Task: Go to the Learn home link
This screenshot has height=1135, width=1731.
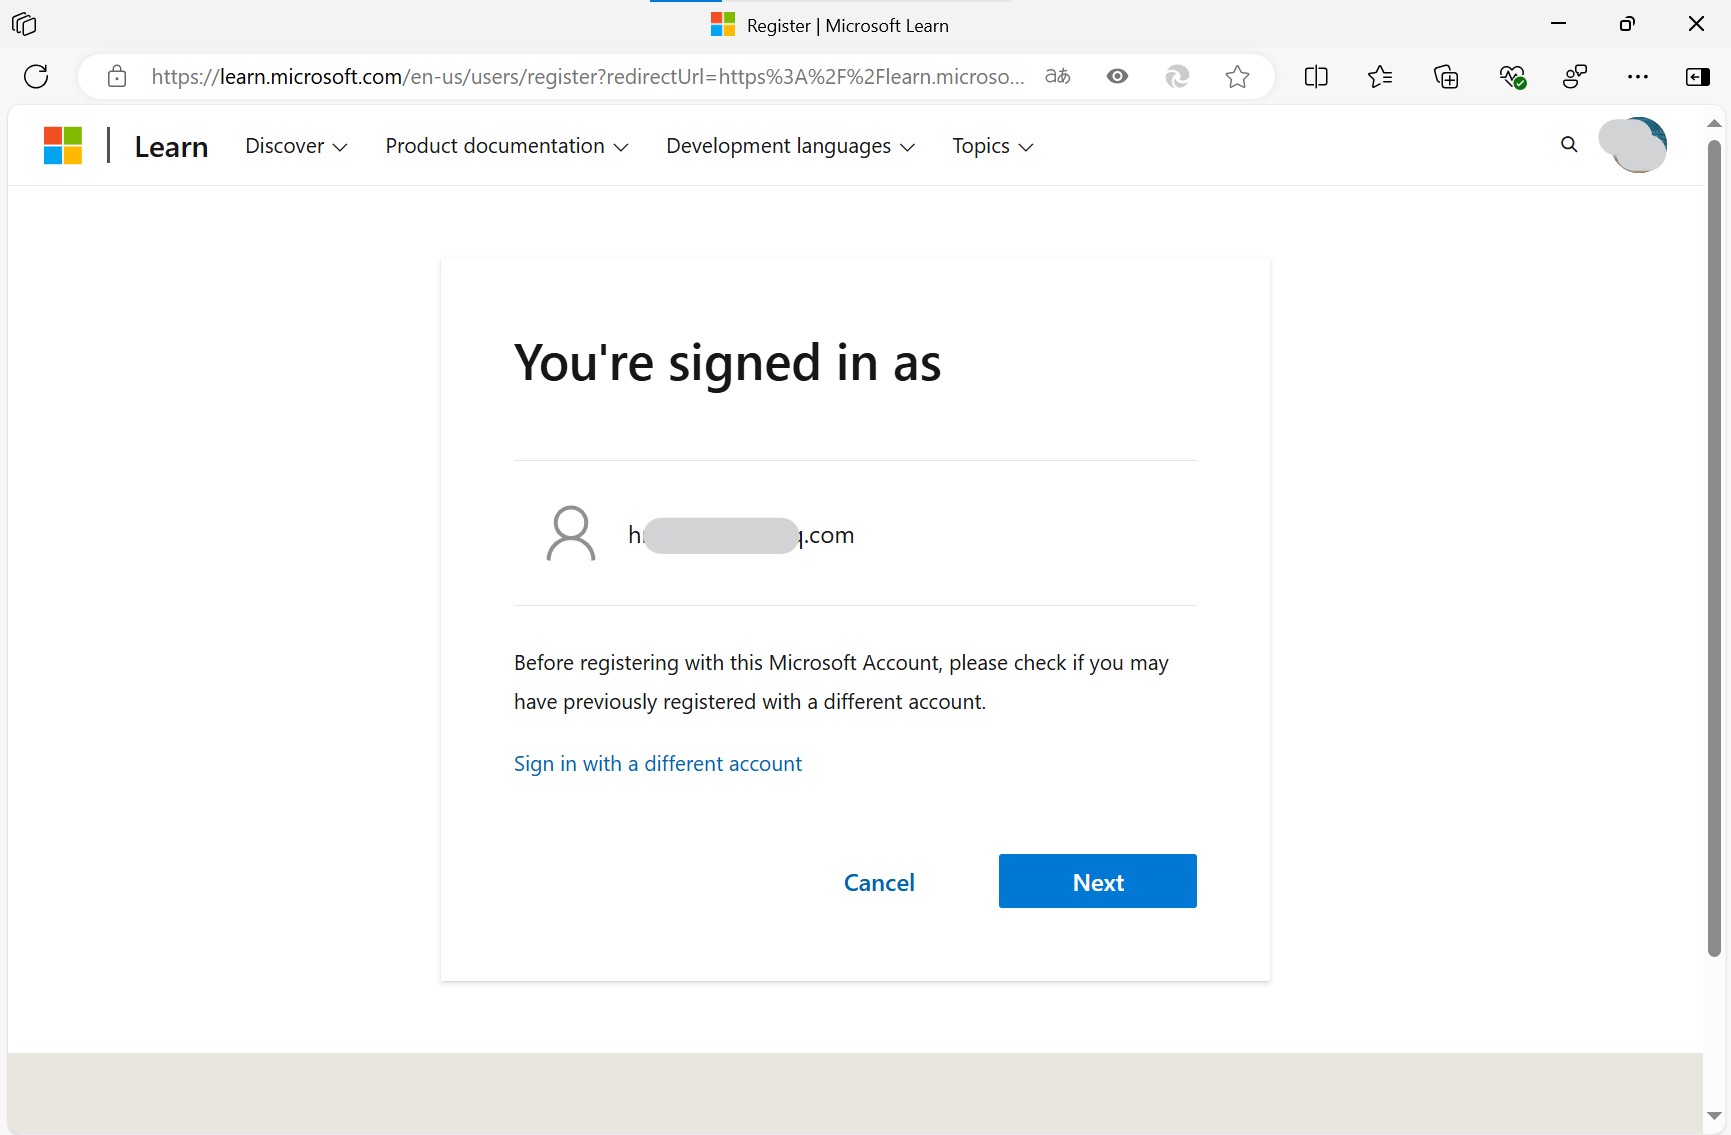Action: pos(171,147)
